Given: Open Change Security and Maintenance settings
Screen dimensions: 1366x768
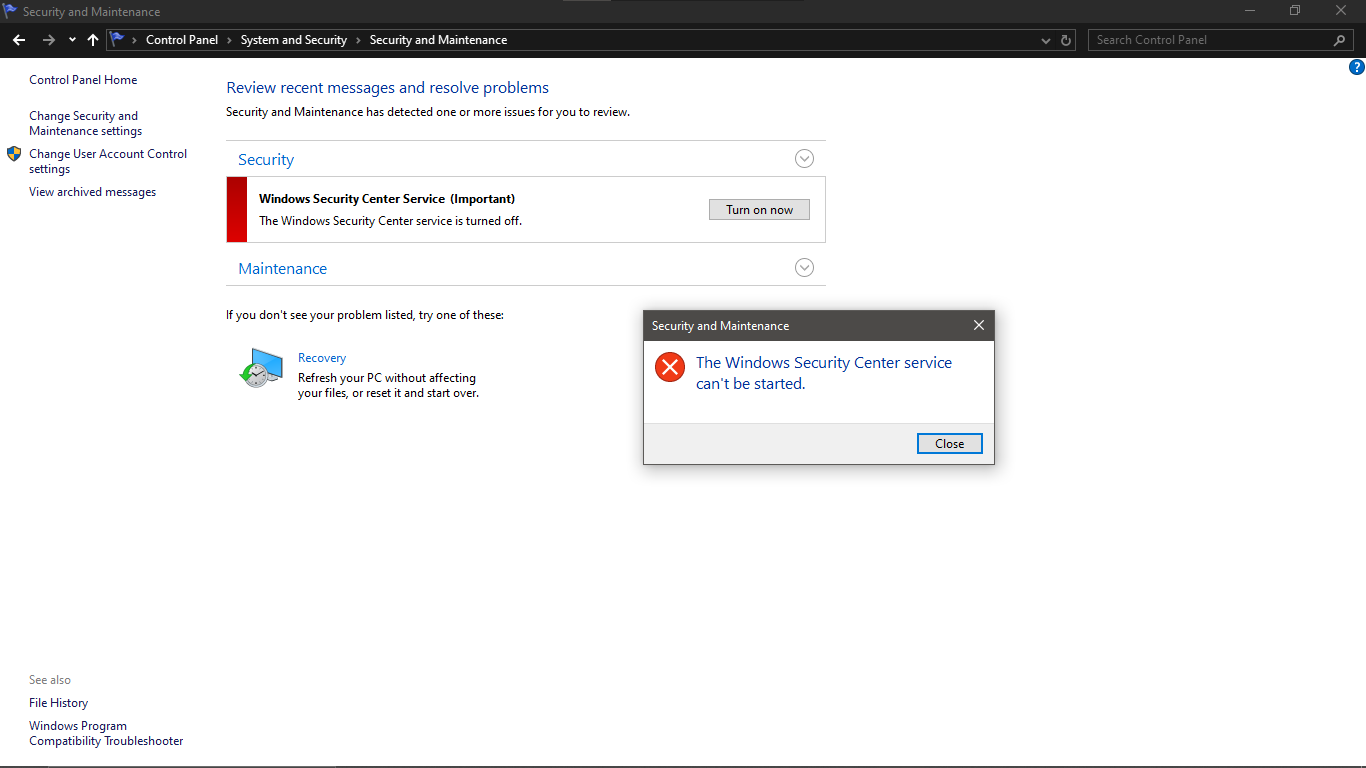Looking at the screenshot, I should (86, 123).
